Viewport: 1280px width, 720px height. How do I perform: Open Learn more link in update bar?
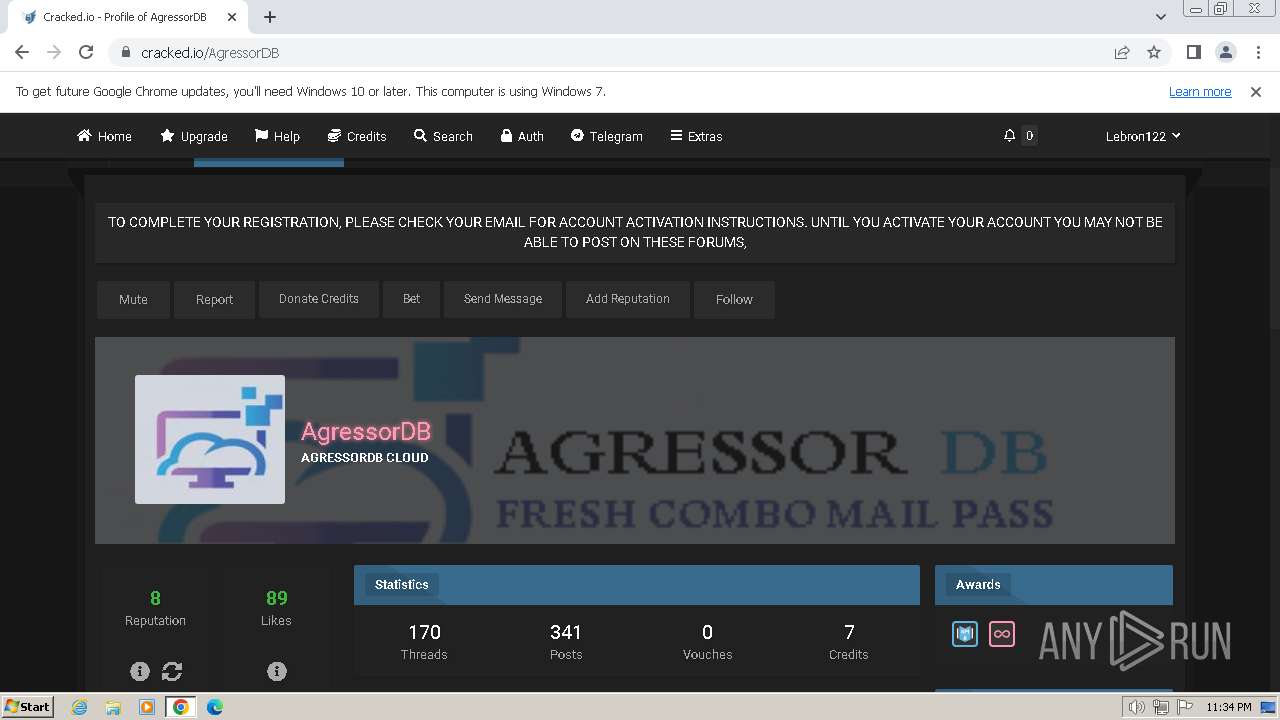[1200, 91]
